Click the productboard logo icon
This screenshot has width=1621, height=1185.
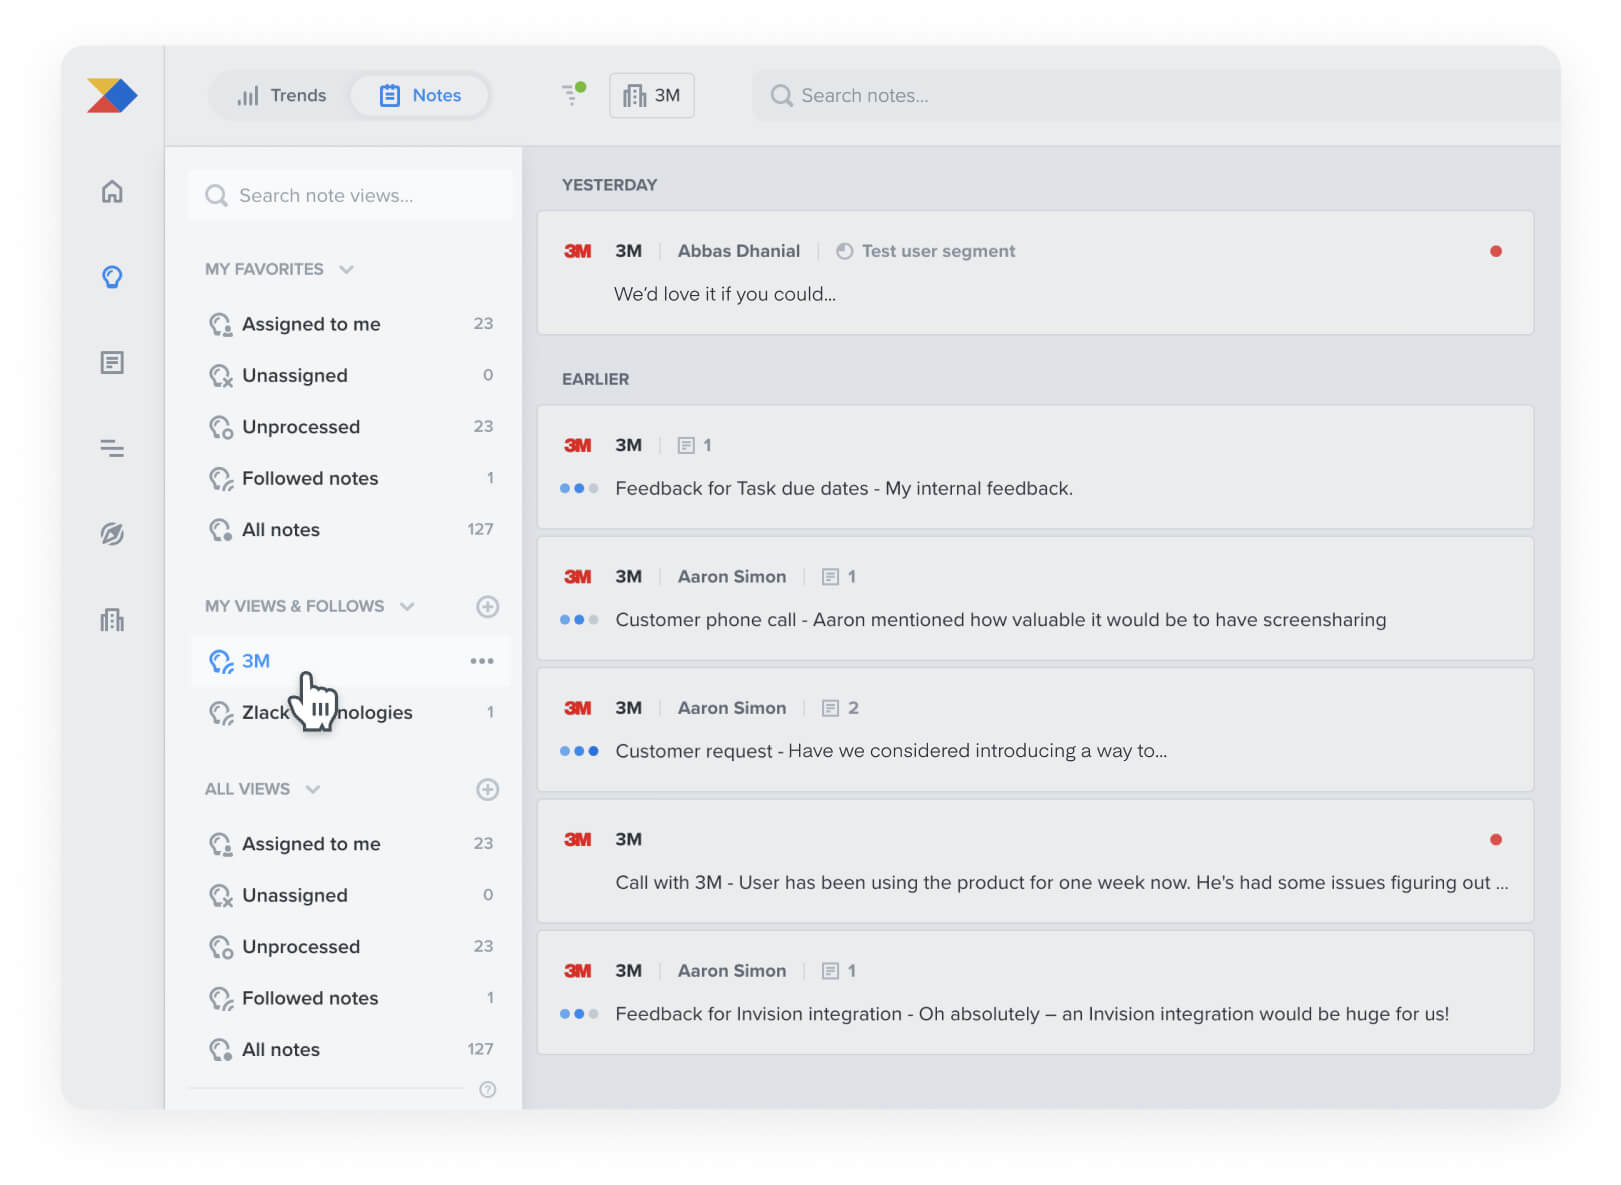(x=112, y=95)
